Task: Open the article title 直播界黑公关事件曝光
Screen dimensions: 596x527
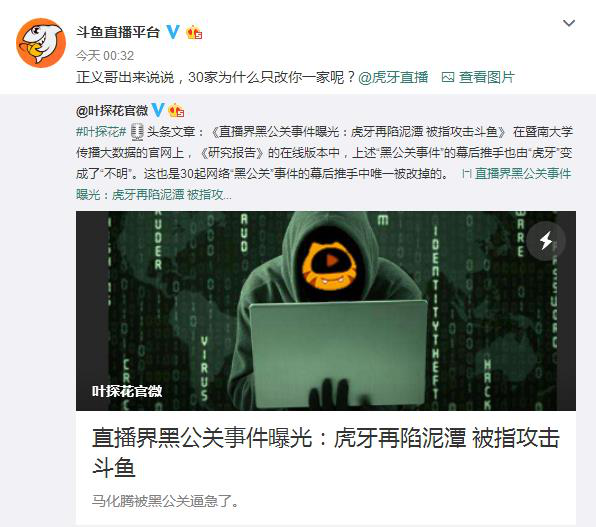Action: tap(326, 452)
